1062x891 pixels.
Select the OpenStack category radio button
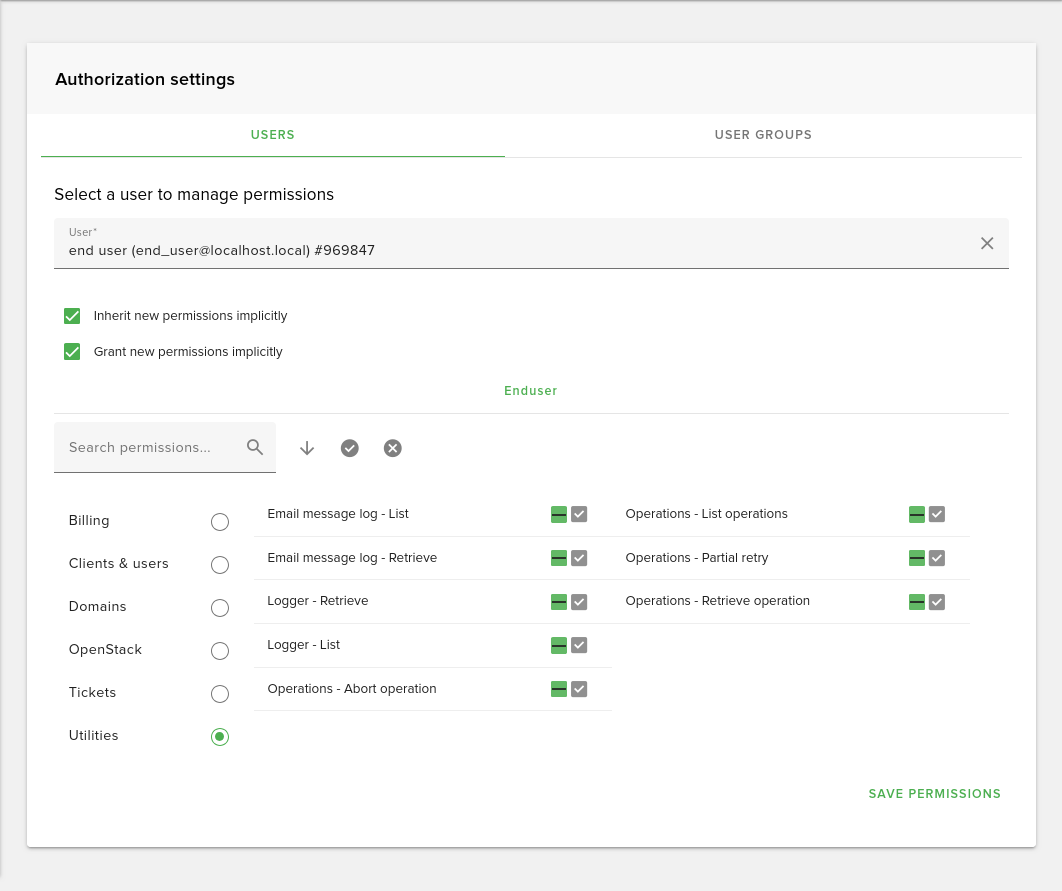pyautogui.click(x=219, y=650)
